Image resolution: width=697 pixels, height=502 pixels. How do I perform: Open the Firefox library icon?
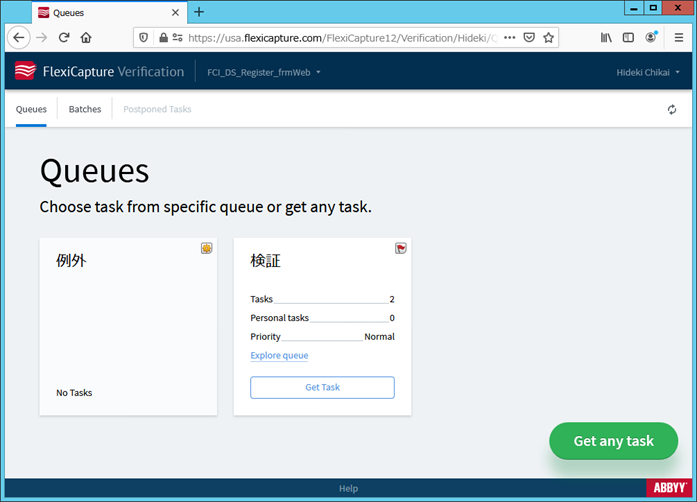point(606,38)
